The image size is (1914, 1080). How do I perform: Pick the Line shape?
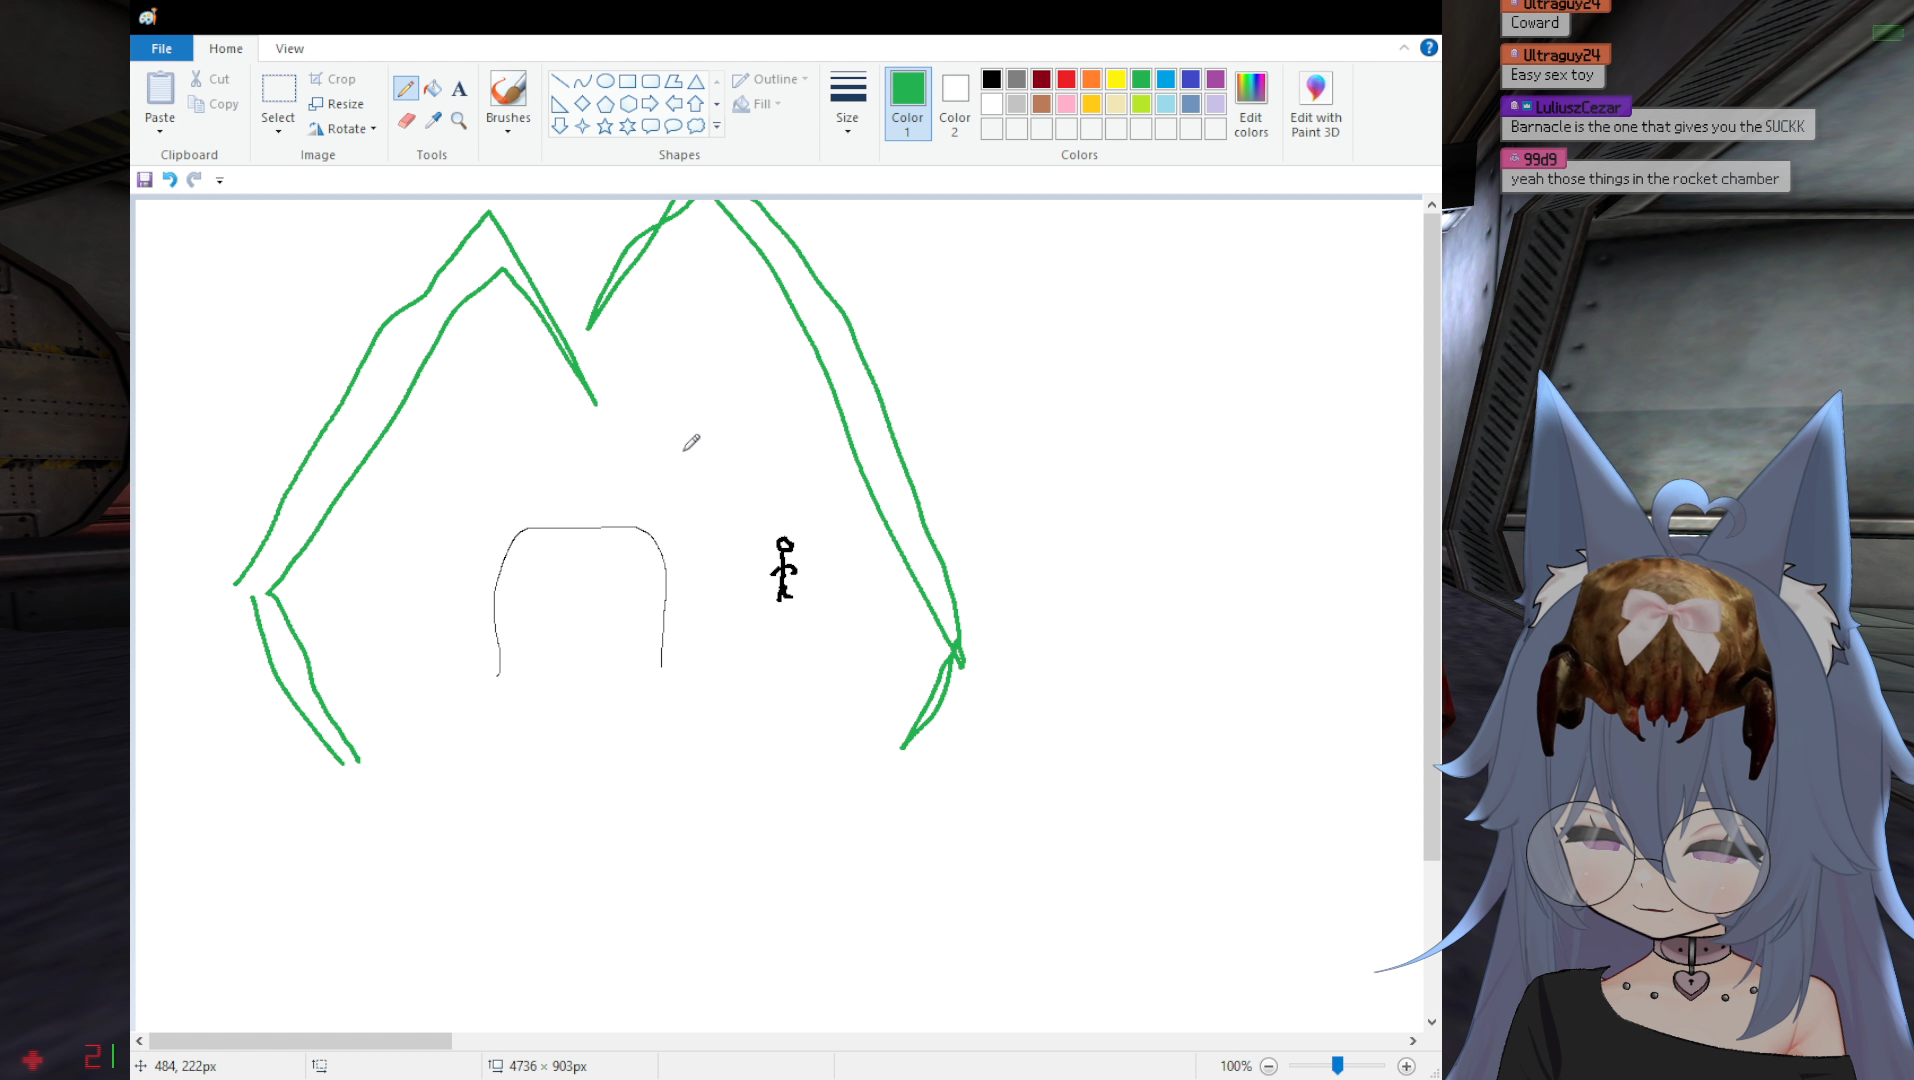click(x=560, y=81)
